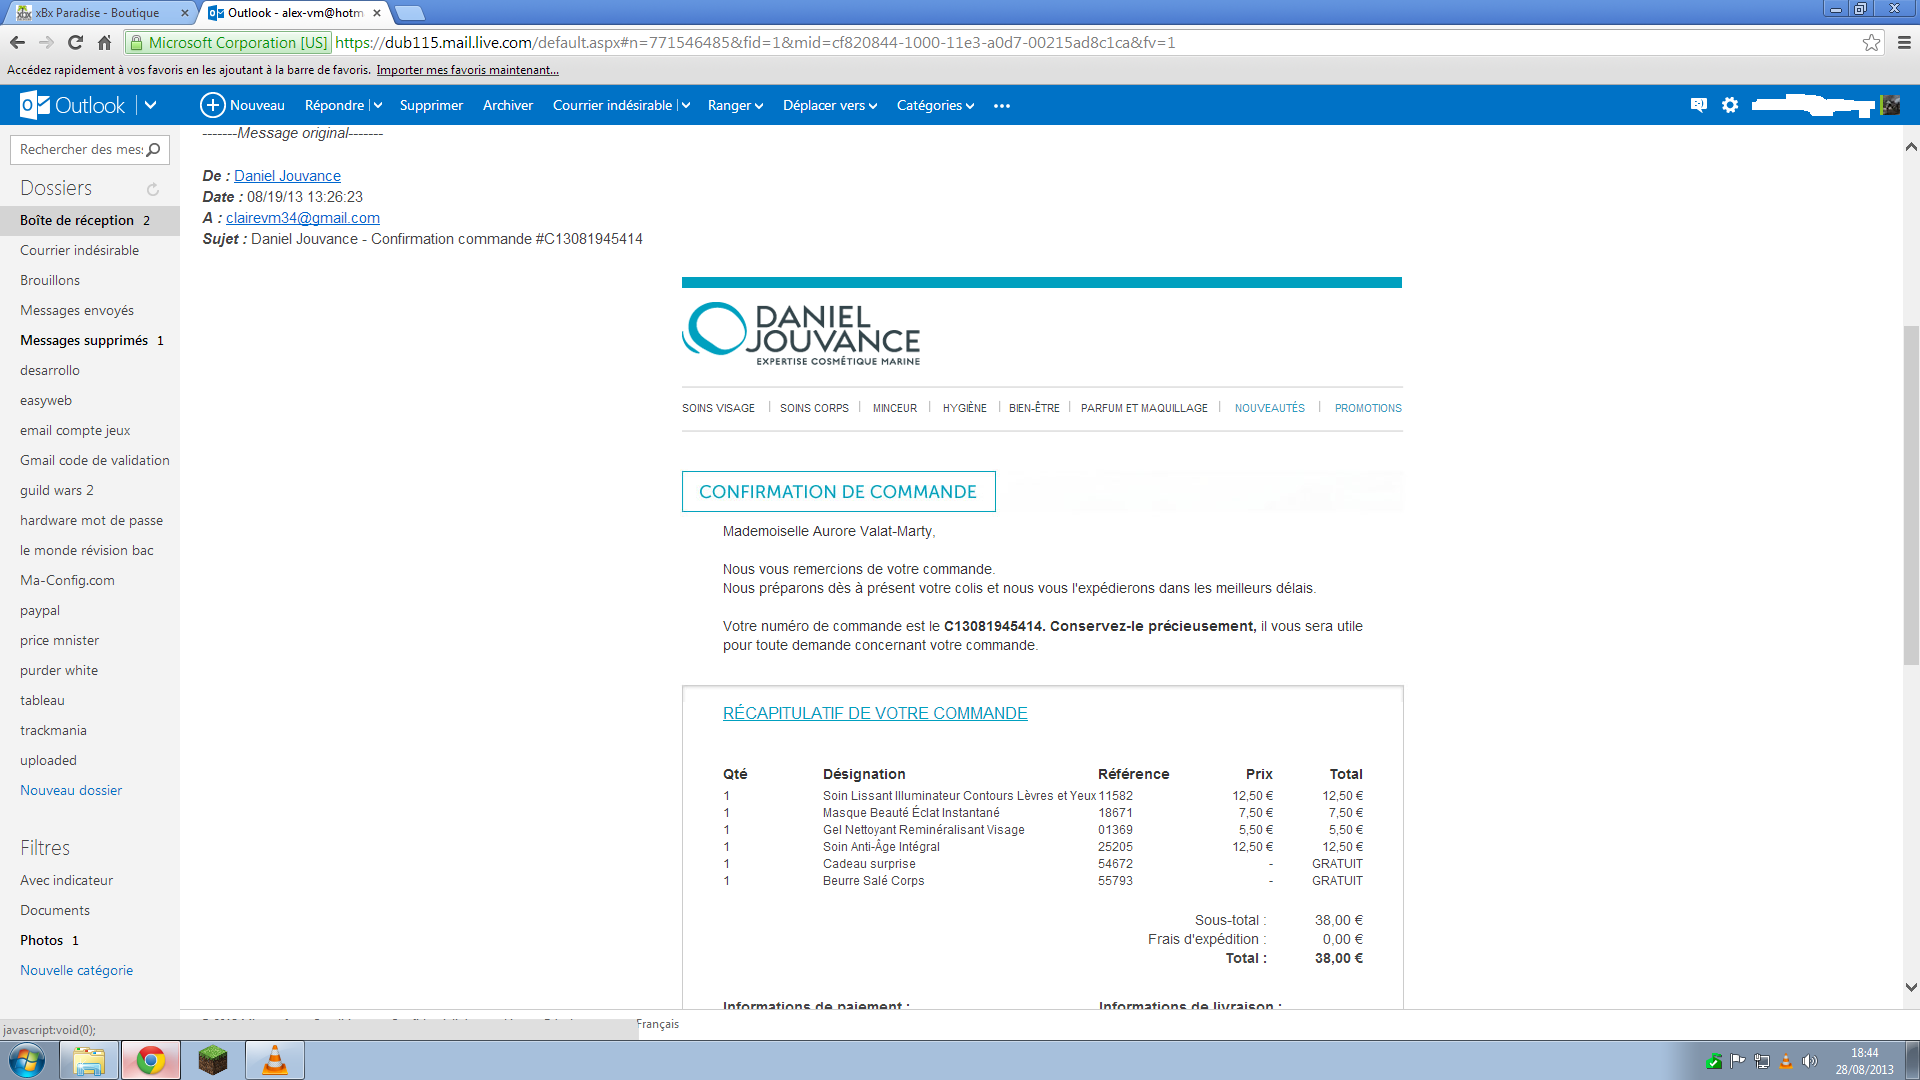Open the Catégories dropdown menu
1920x1080 pixels.
pyautogui.click(x=935, y=105)
